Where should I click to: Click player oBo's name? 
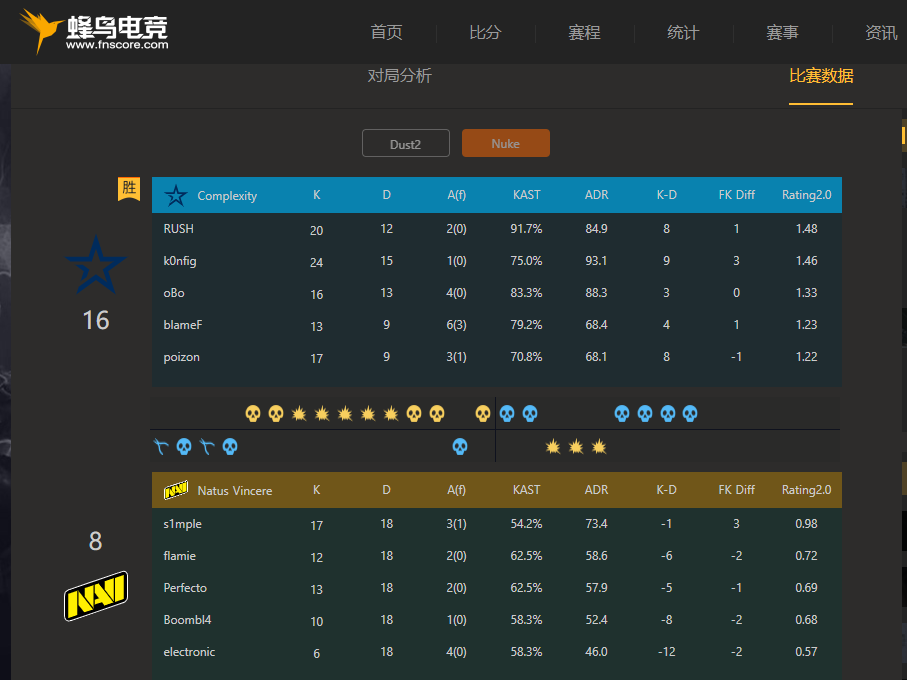[x=174, y=293]
